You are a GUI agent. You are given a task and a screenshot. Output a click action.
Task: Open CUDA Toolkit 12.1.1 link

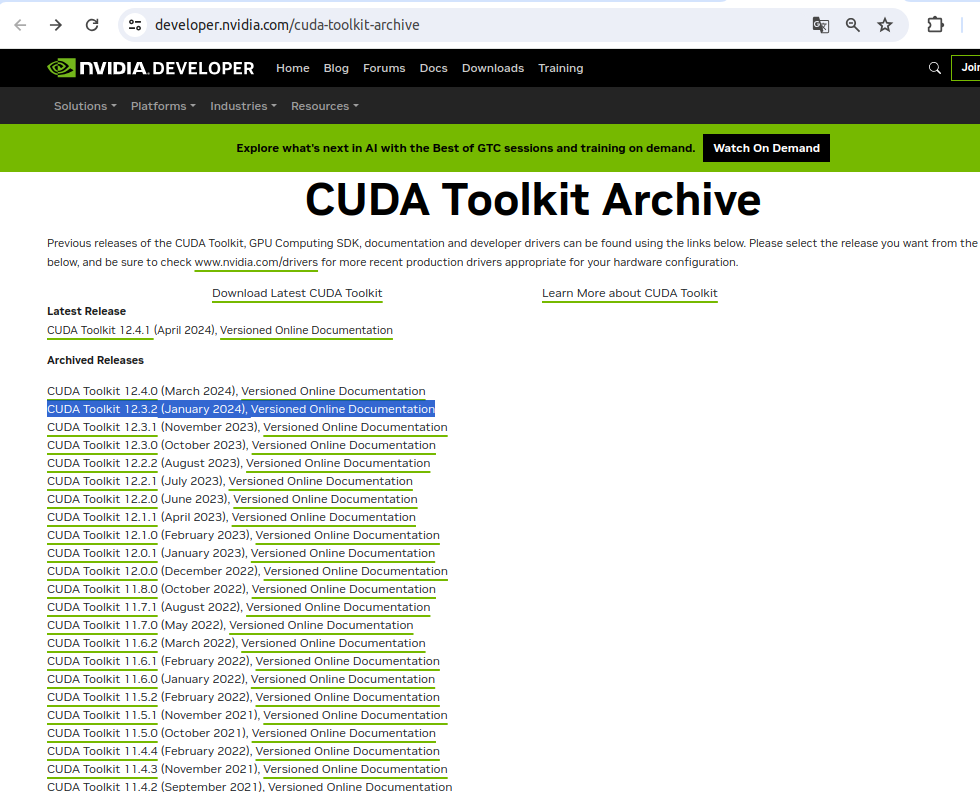tap(102, 518)
